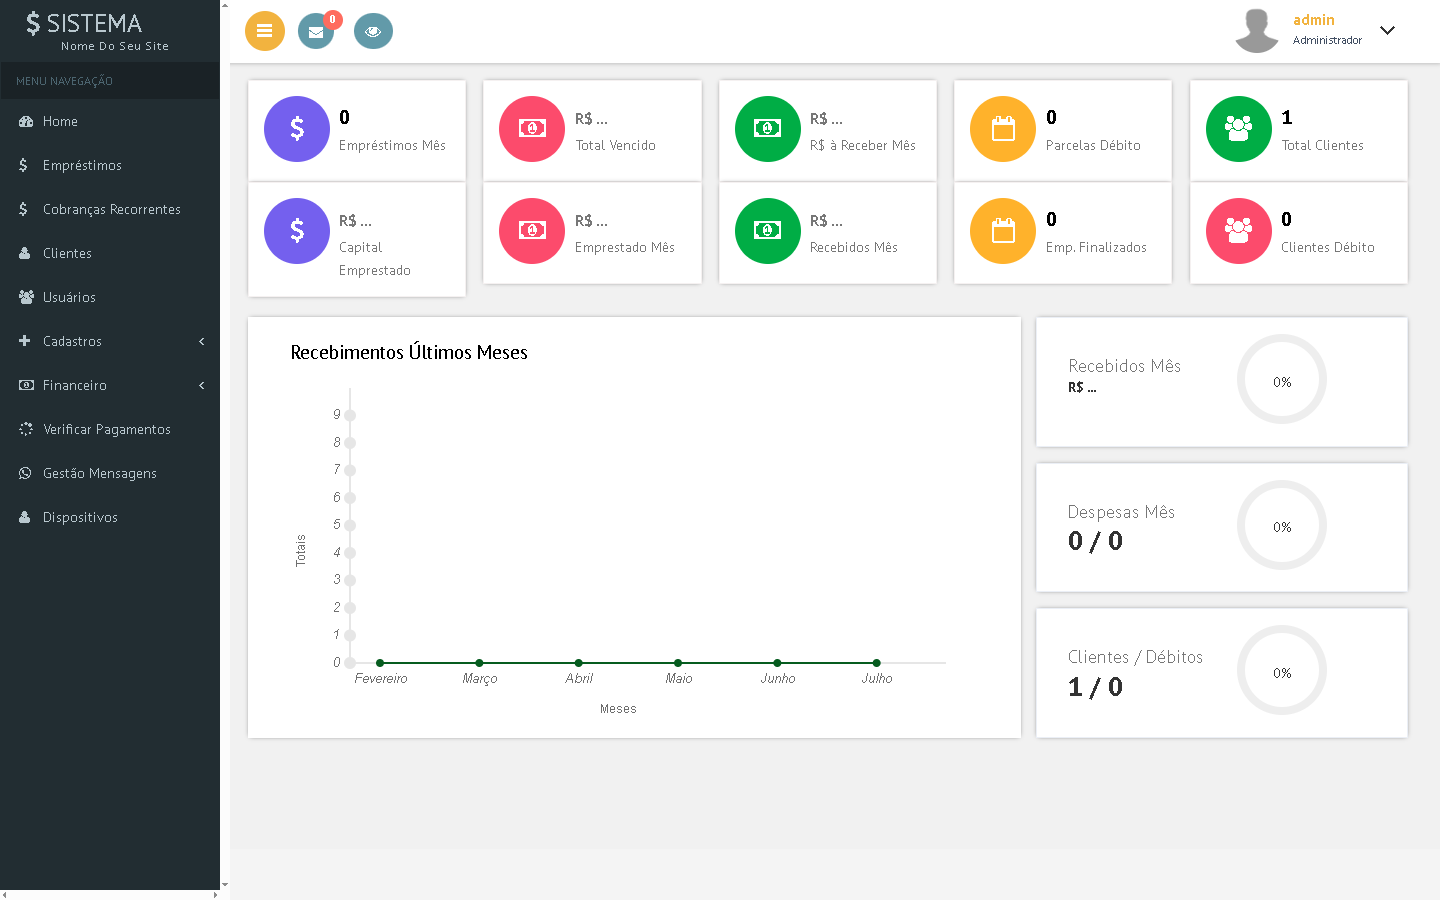Open the admin user dropdown arrow

(x=1387, y=30)
